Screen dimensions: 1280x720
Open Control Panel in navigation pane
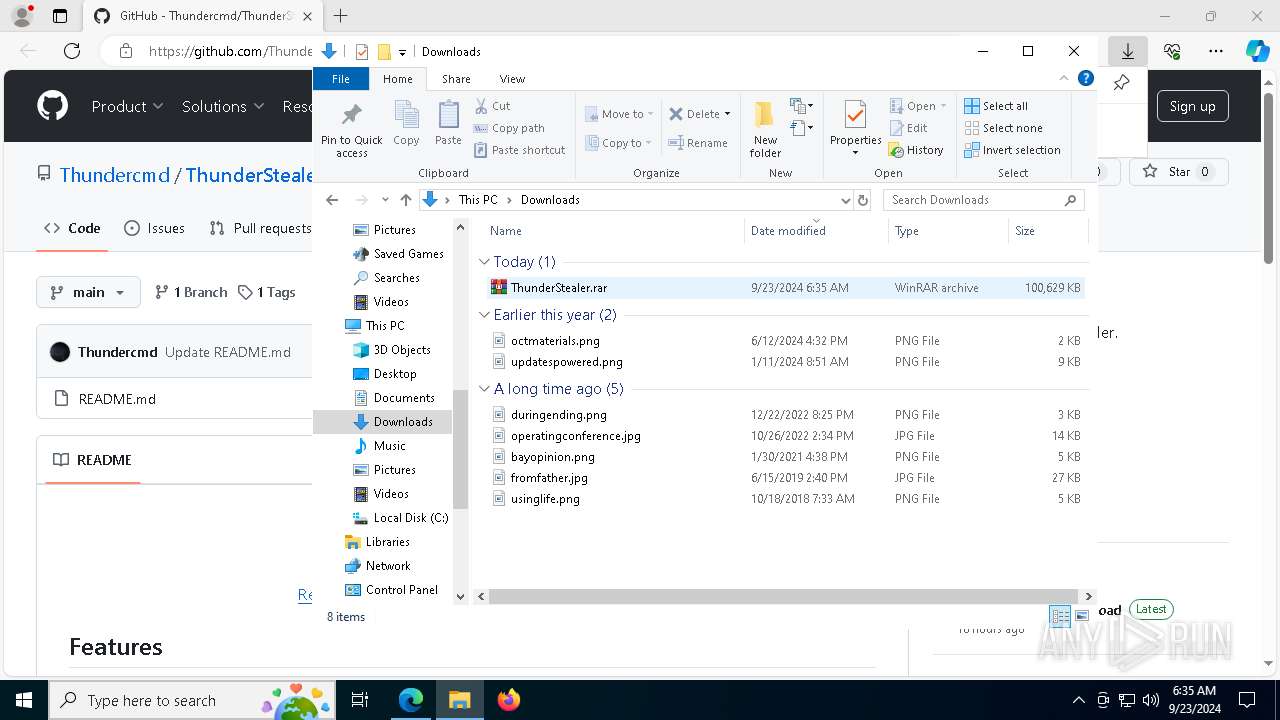coord(392,590)
